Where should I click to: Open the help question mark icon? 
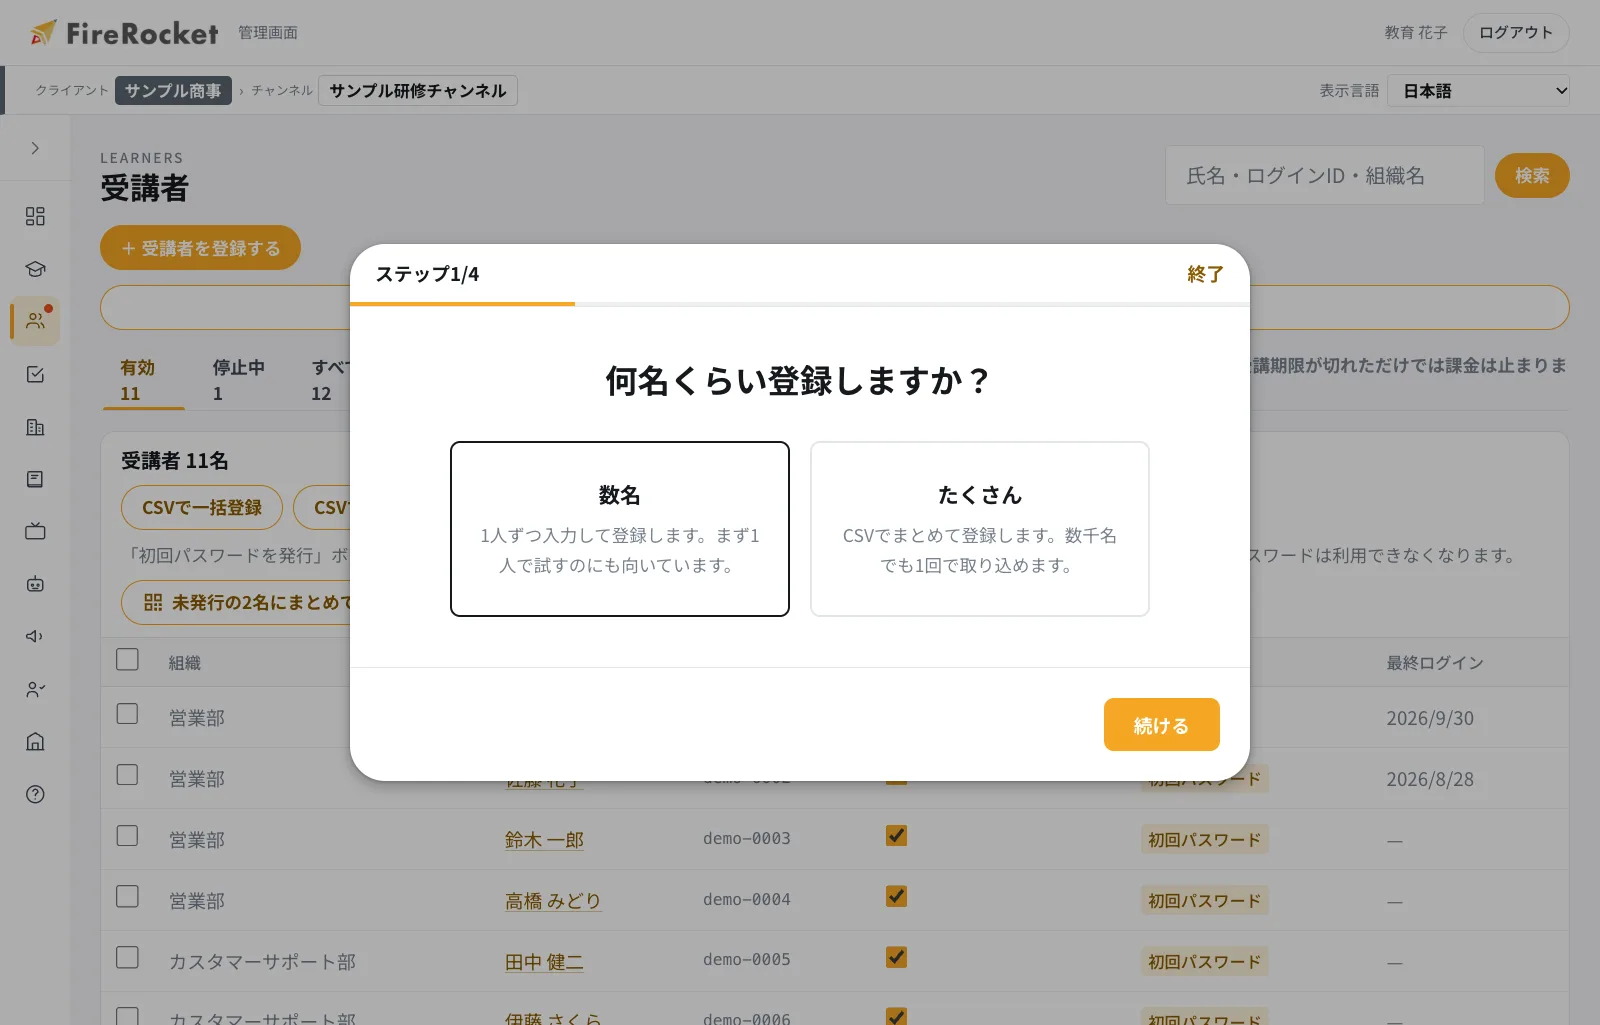click(35, 794)
